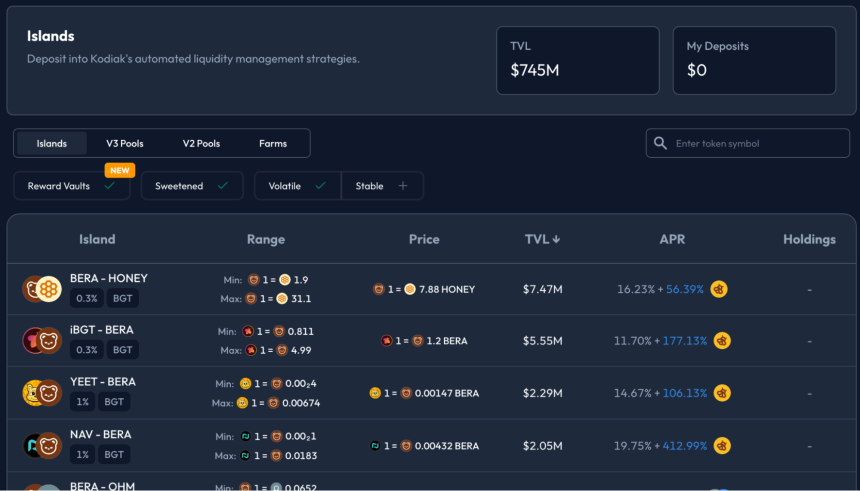Screen dimensions: 860x491
Task: Click the $7.47M TVL value
Action: [x=542, y=289]
